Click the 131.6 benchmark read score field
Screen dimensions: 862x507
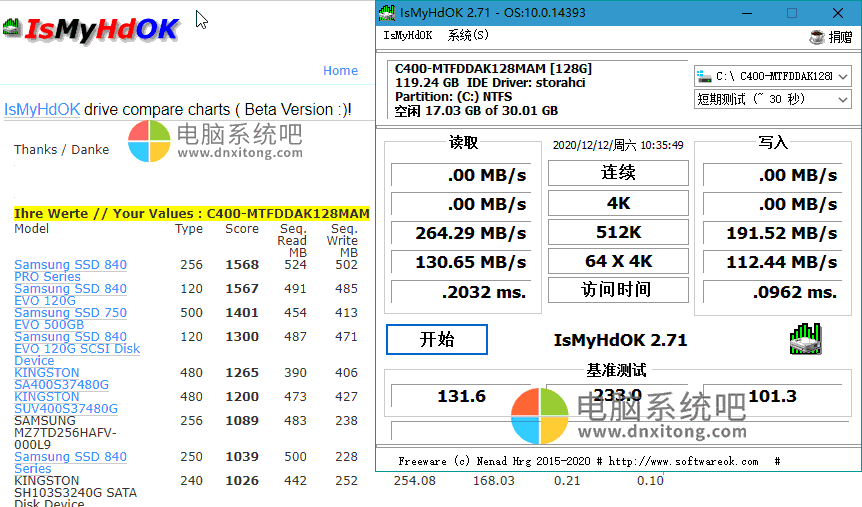pyautogui.click(x=461, y=396)
